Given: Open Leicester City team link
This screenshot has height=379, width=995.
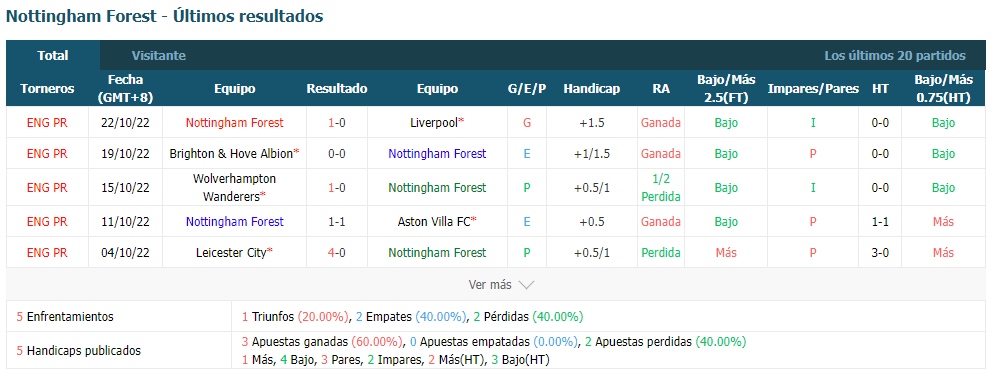Looking at the screenshot, I should (234, 253).
